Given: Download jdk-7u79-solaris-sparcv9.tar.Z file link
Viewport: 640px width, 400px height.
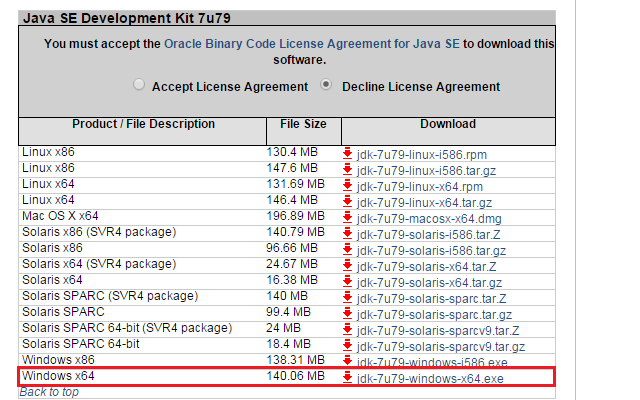Looking at the screenshot, I should pyautogui.click(x=438, y=331).
